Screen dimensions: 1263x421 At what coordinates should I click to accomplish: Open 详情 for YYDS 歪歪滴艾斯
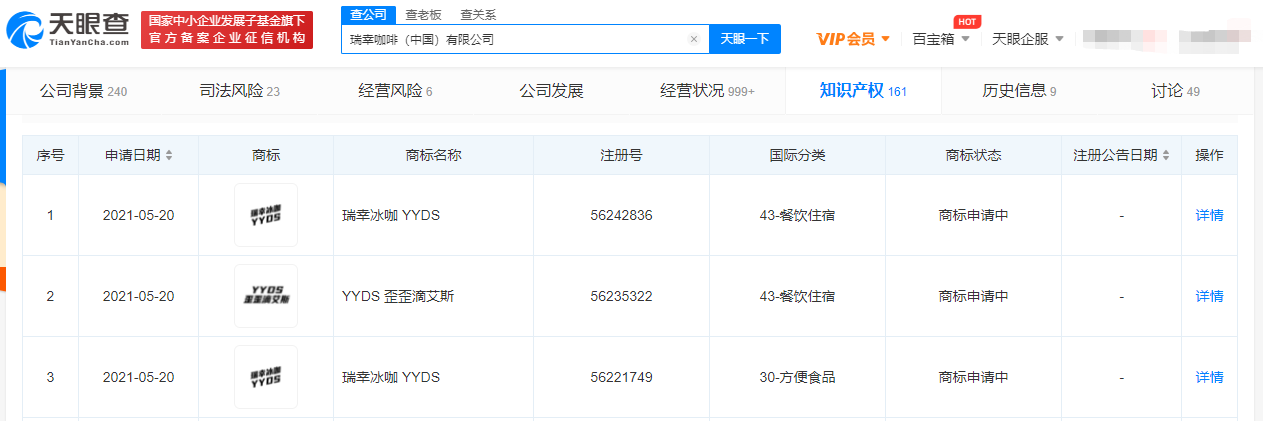pos(1209,296)
